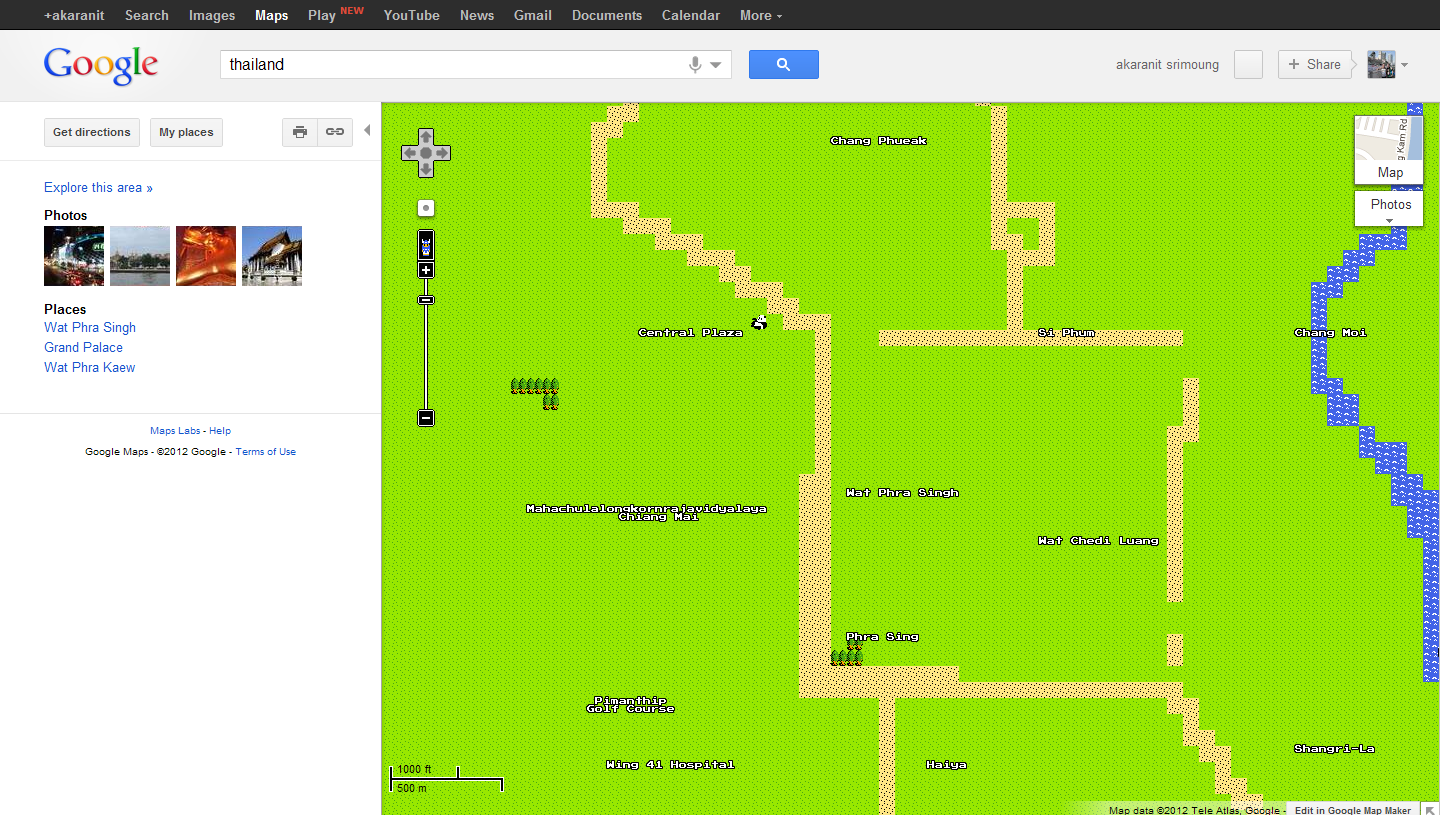
Task: Open YouTube in top bar
Action: click(412, 15)
